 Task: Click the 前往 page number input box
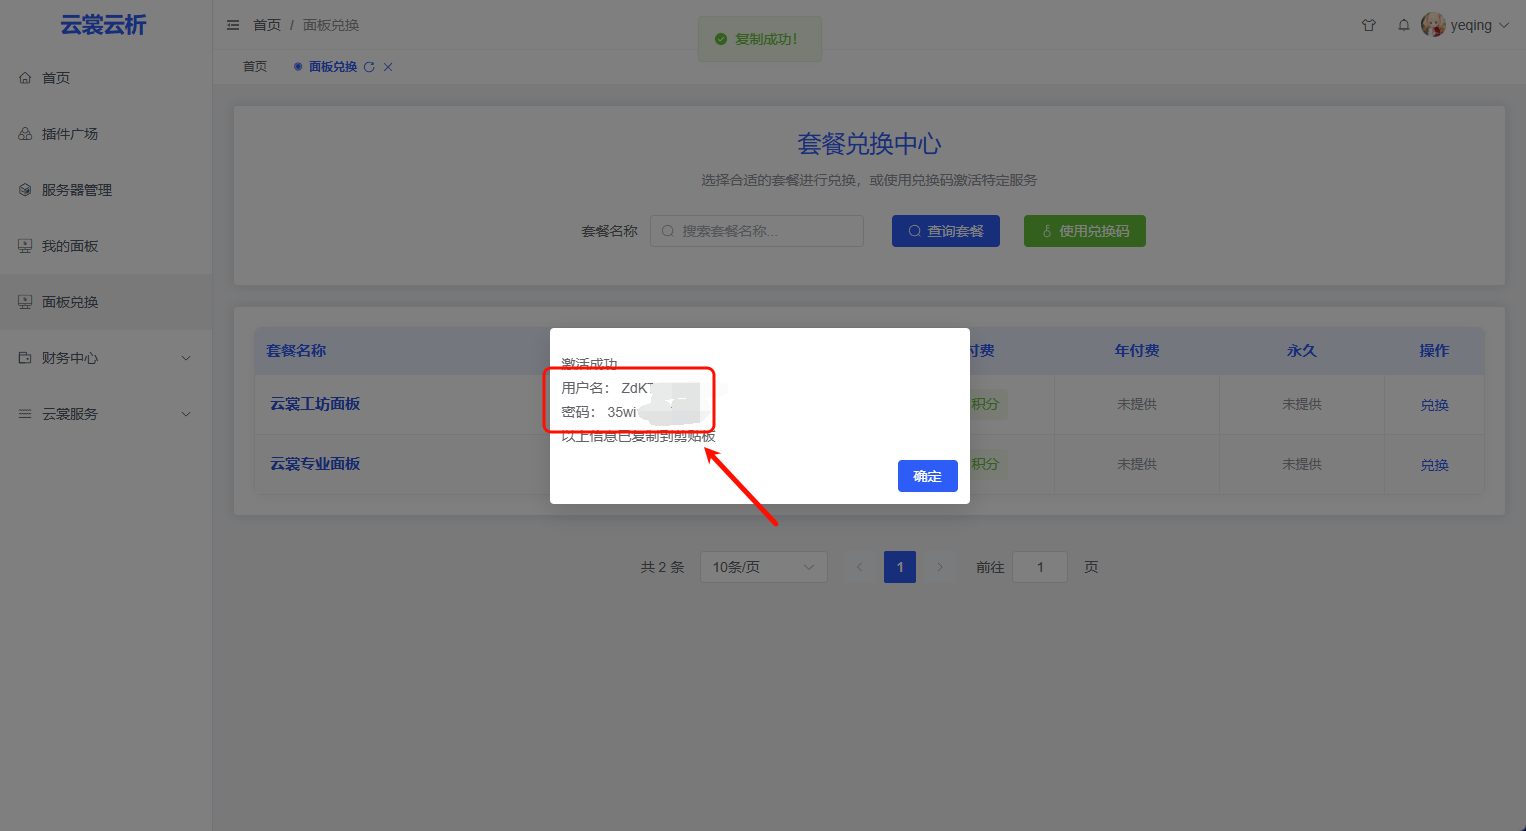[x=1039, y=567]
